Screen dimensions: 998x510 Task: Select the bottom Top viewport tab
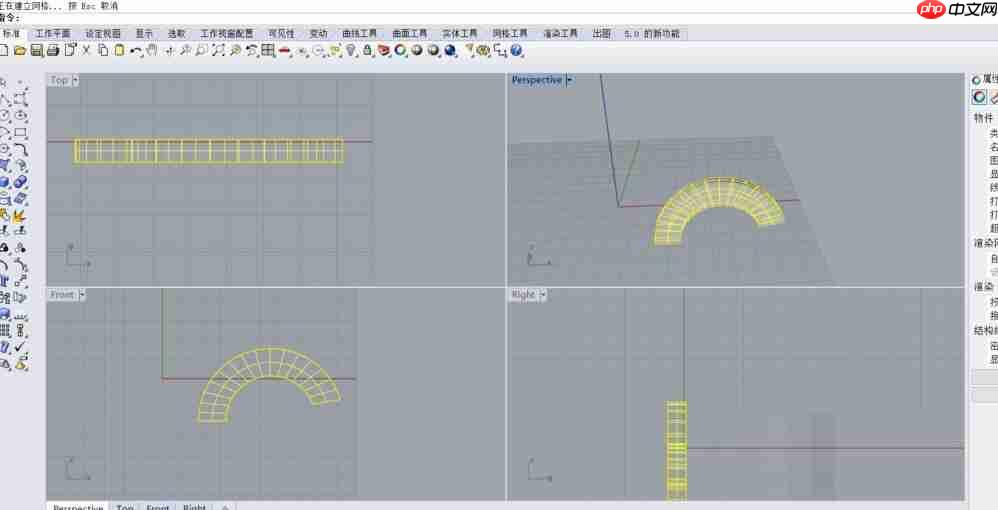(x=125, y=507)
